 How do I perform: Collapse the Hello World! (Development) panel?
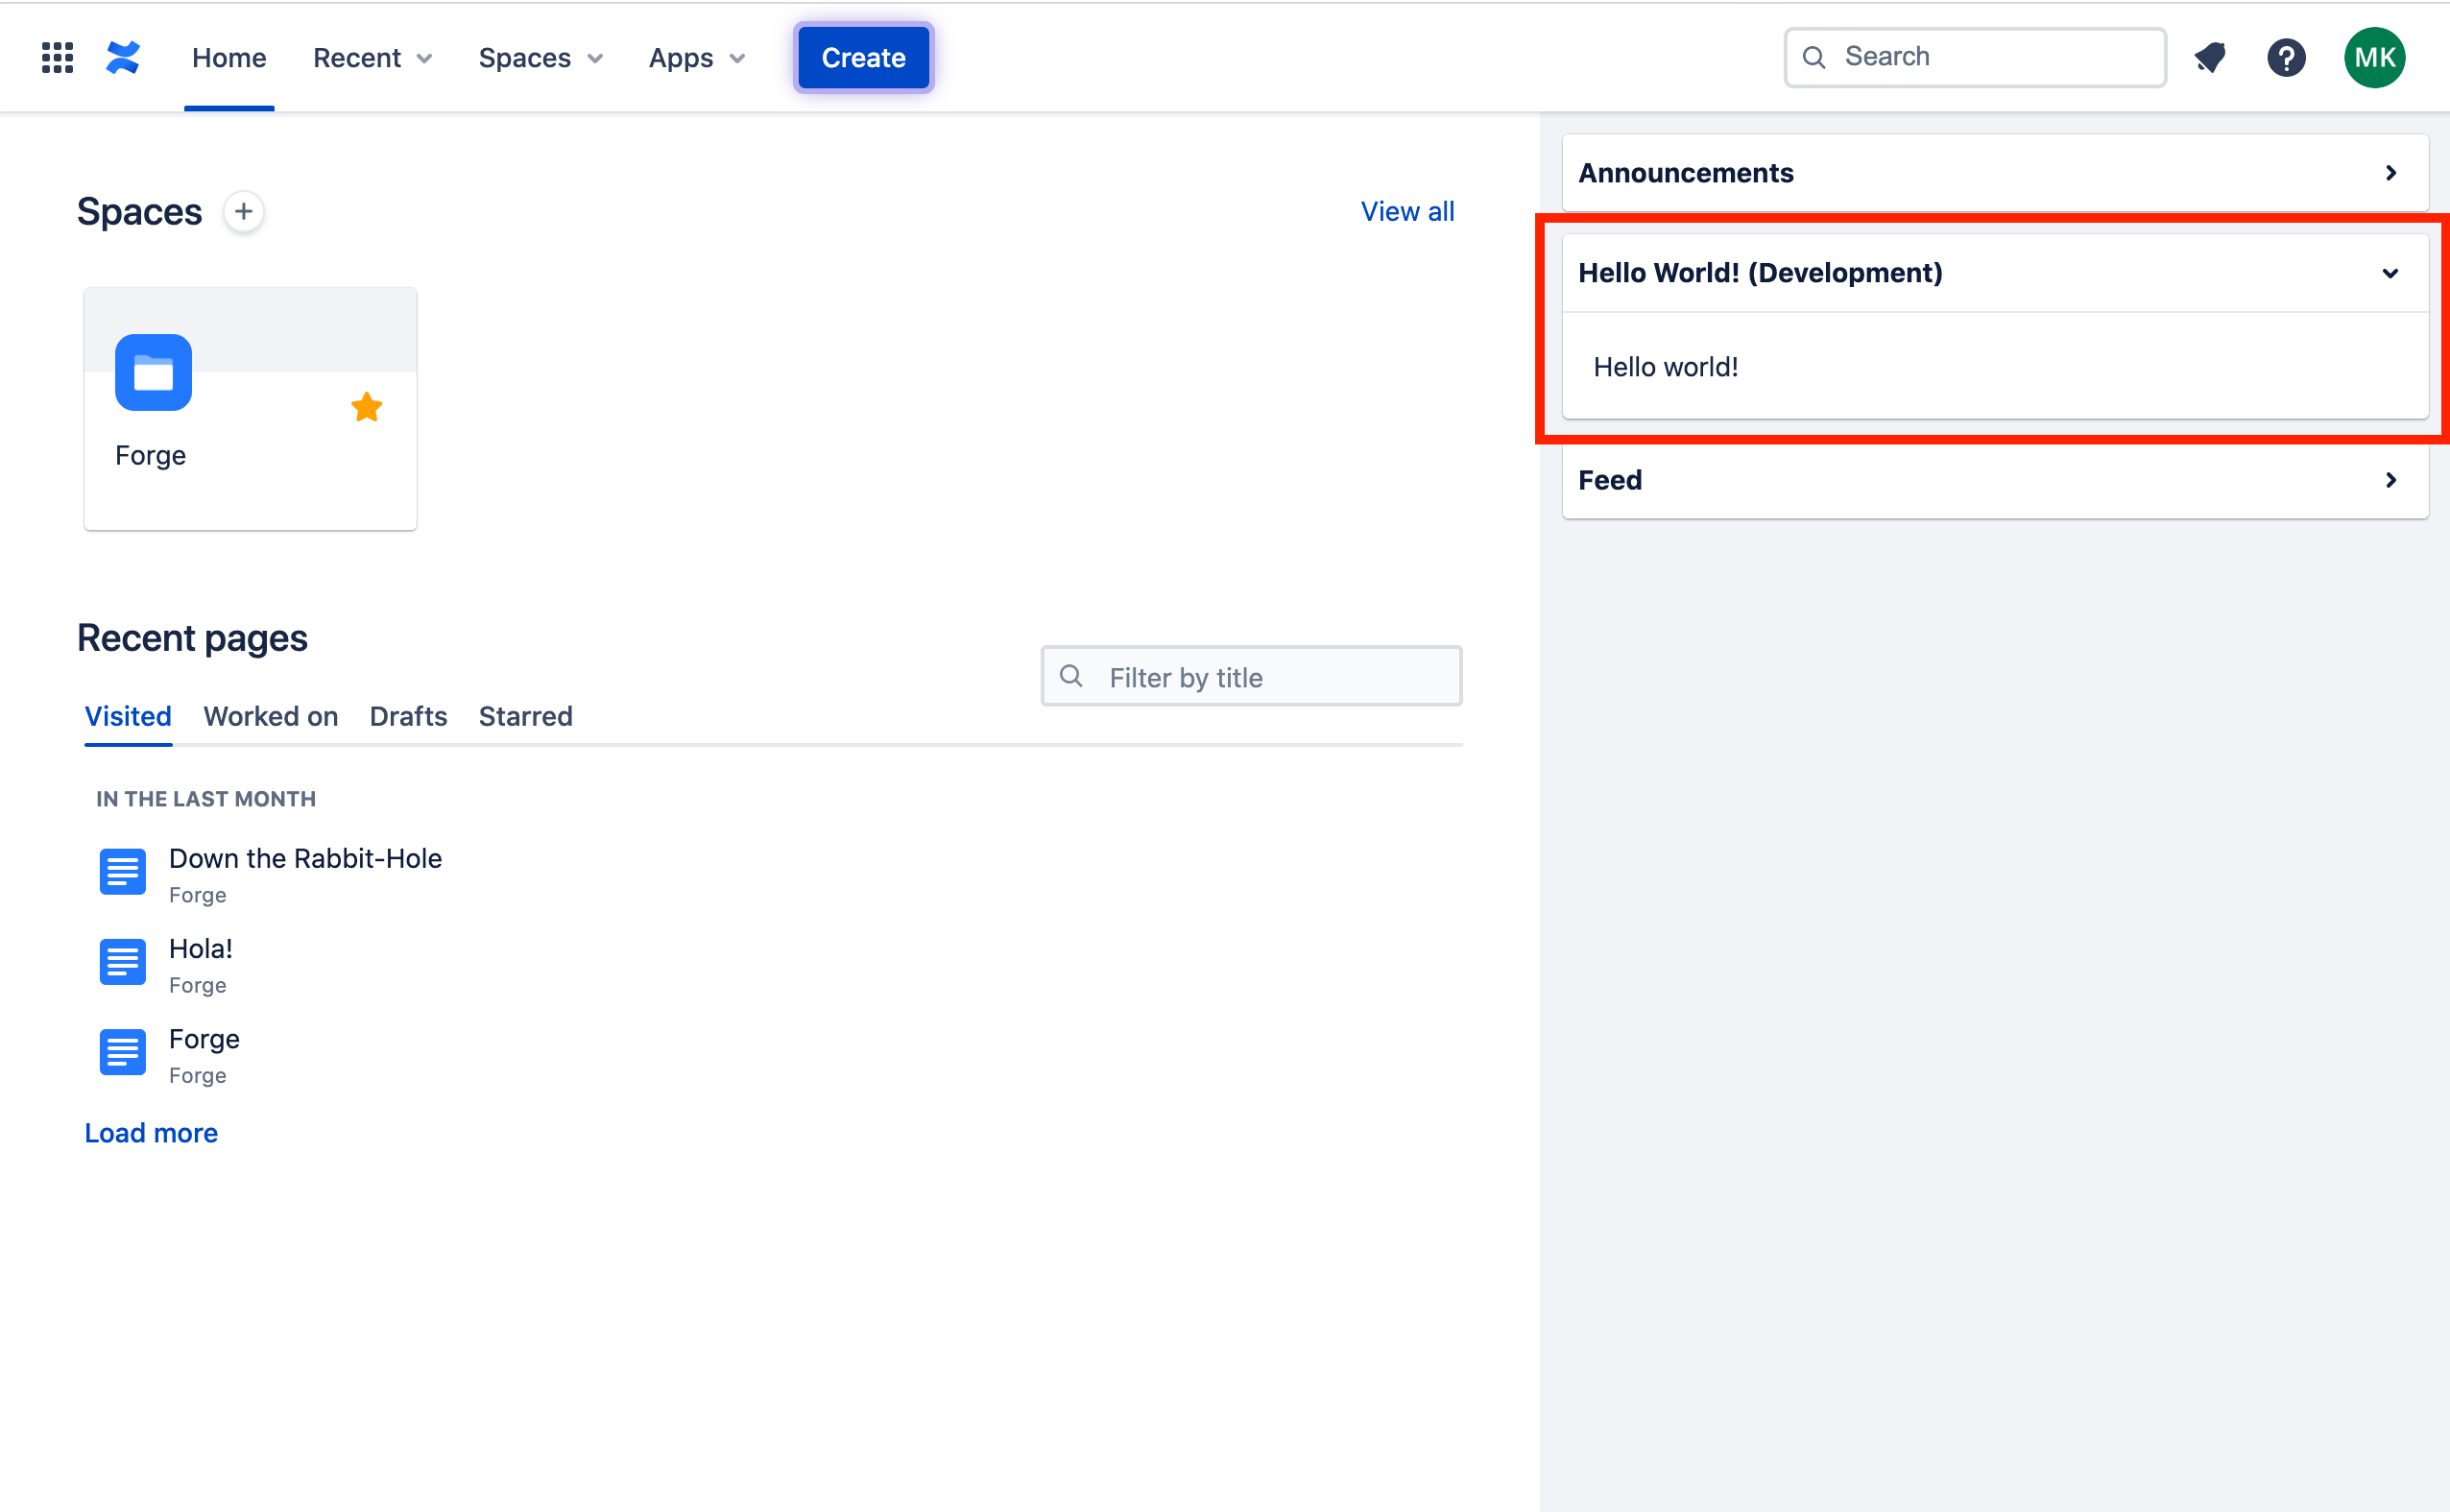(x=2391, y=273)
